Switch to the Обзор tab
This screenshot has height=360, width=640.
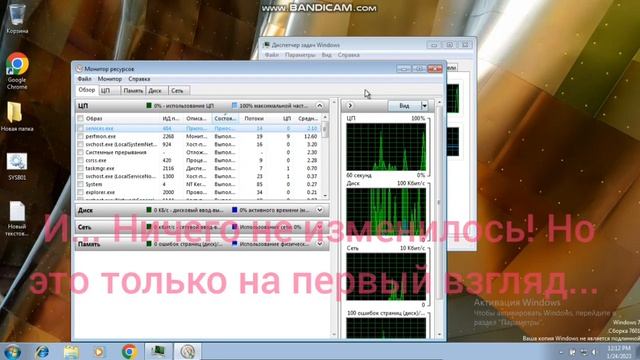[87, 90]
